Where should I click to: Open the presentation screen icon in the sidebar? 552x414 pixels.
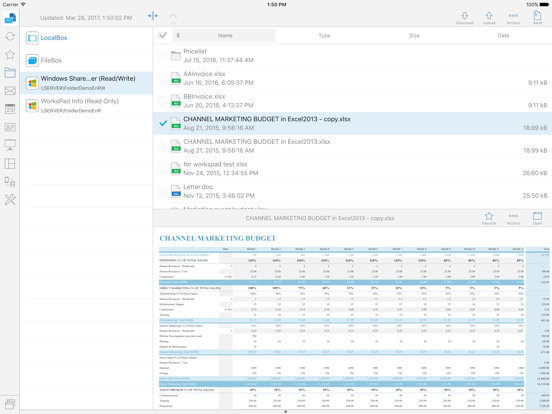click(10, 145)
